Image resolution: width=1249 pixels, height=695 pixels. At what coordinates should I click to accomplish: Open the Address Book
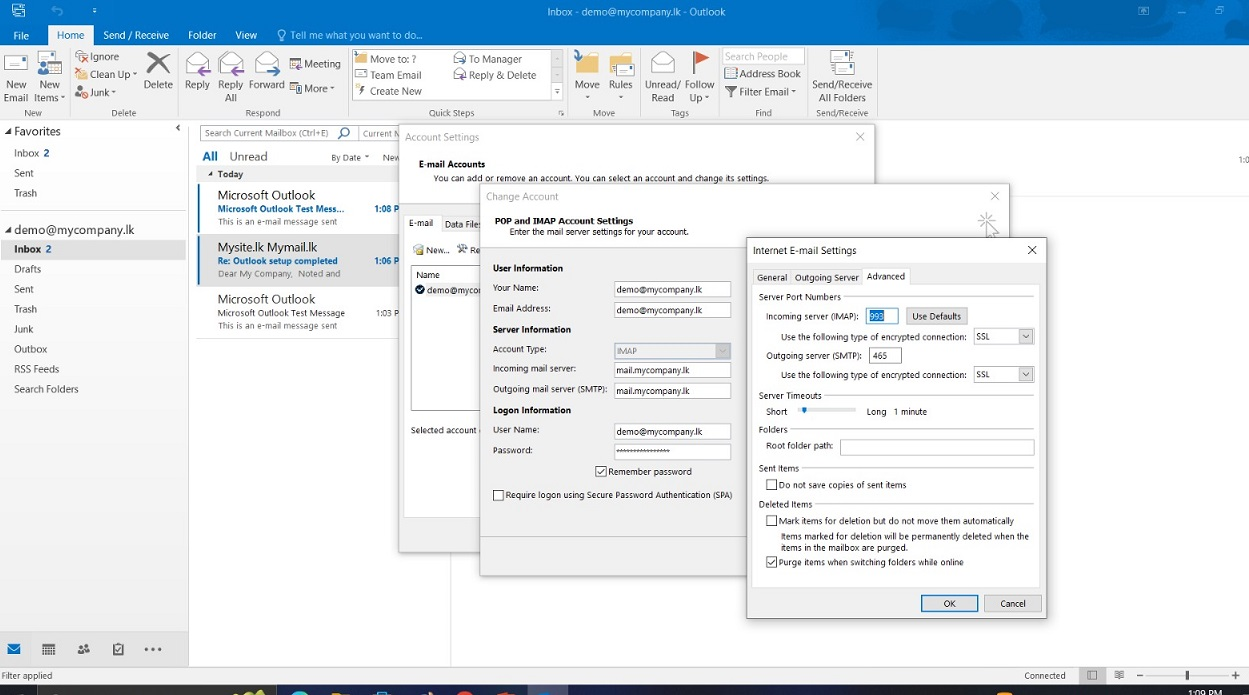pyautogui.click(x=763, y=73)
